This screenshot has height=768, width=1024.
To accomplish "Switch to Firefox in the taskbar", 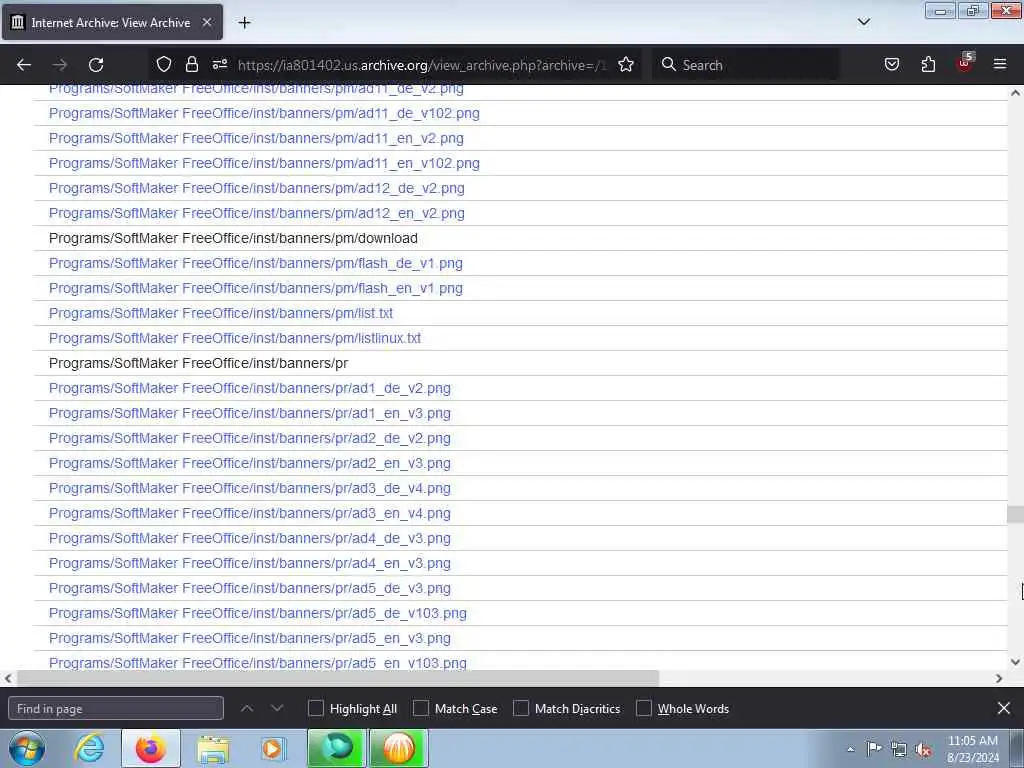I will [151, 748].
